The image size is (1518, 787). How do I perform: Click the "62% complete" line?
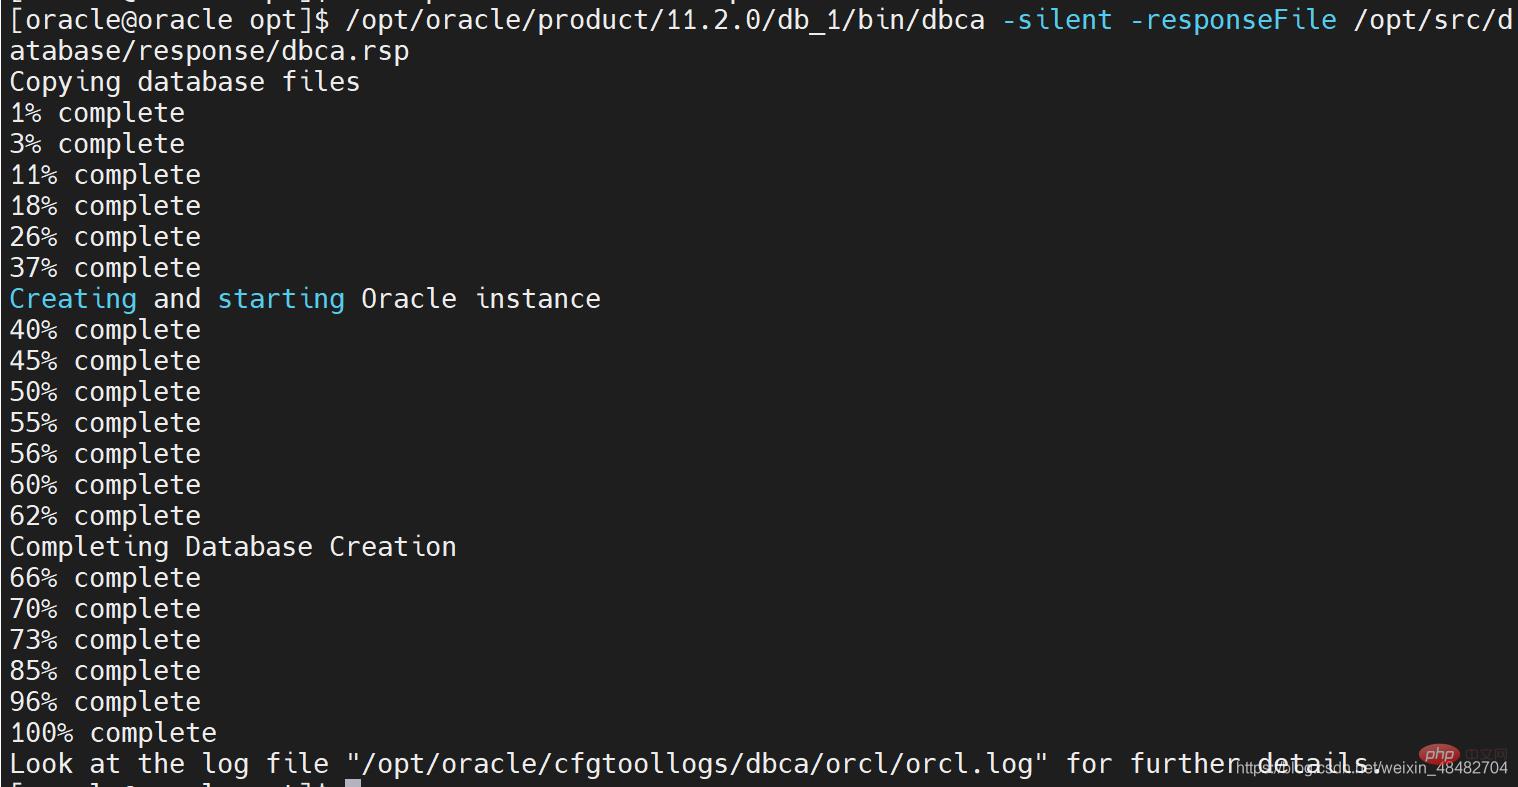(x=105, y=515)
